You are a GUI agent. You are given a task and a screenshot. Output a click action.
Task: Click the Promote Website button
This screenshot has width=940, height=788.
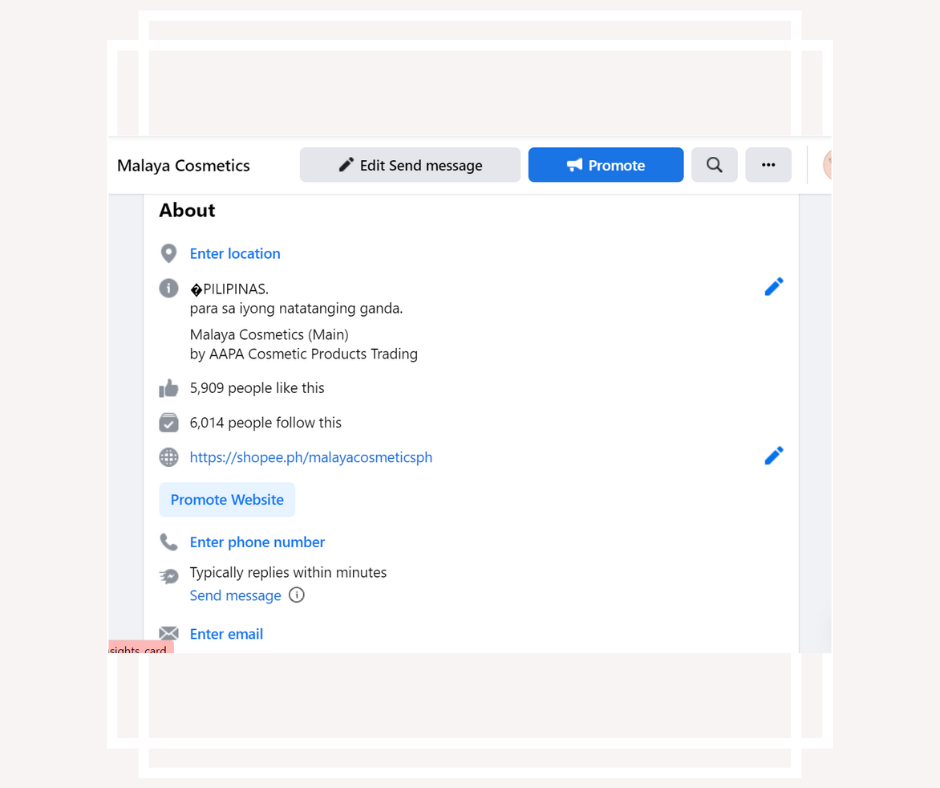tap(227, 500)
